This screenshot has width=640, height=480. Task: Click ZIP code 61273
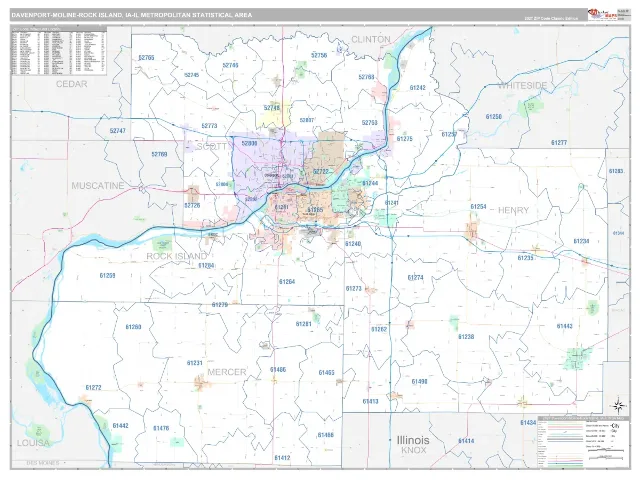tap(353, 289)
